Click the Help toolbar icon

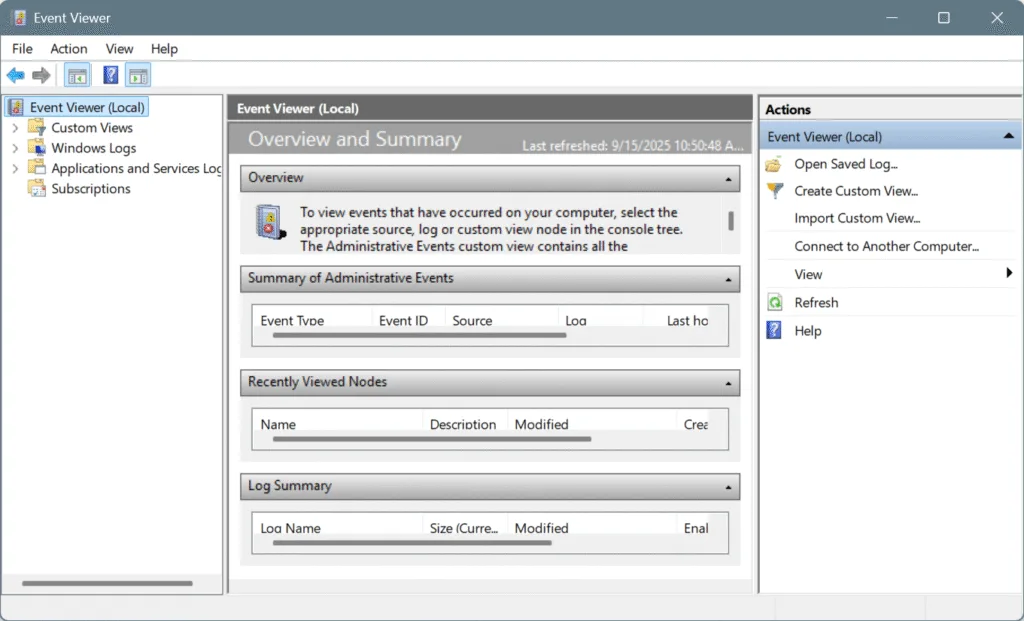109,74
